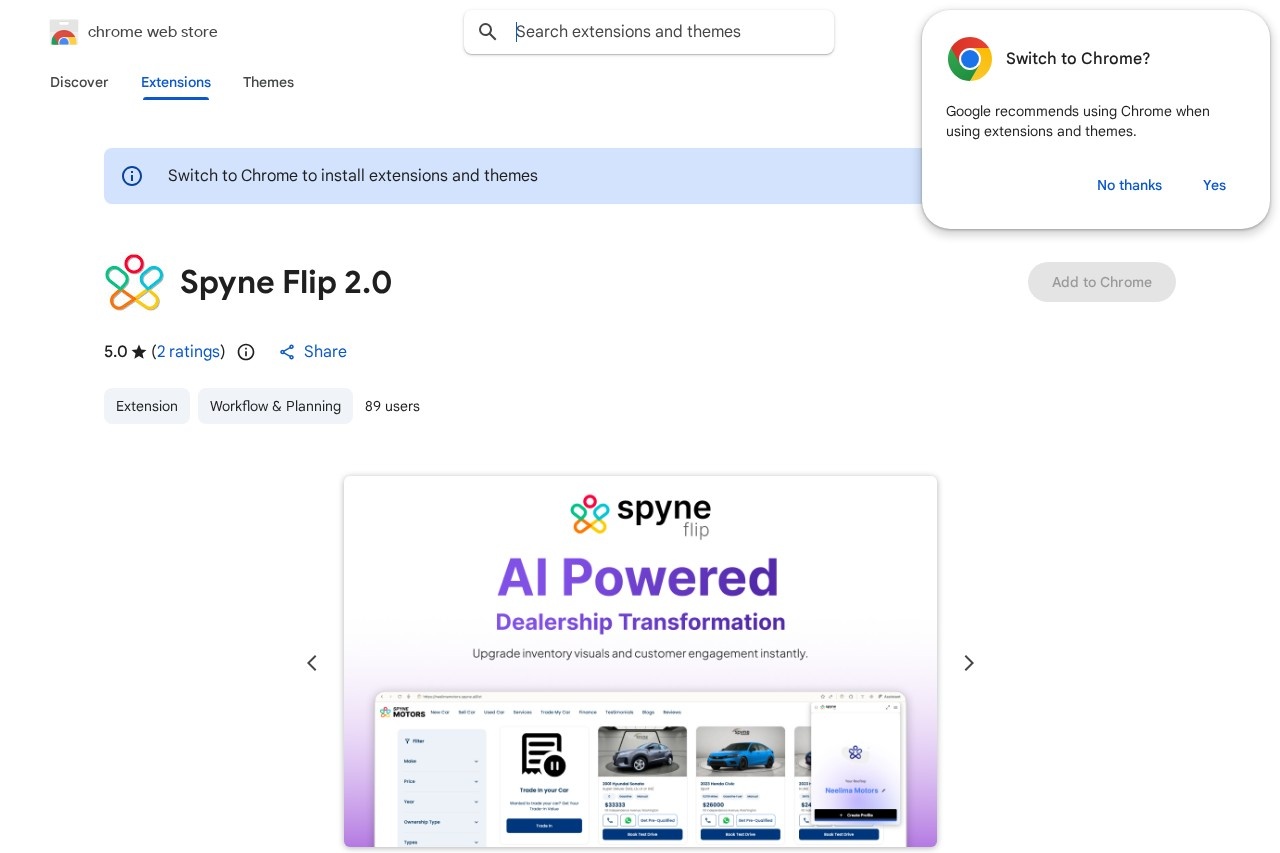1280x853 pixels.
Task: Show next screenshot with right chevron
Action: [x=968, y=663]
